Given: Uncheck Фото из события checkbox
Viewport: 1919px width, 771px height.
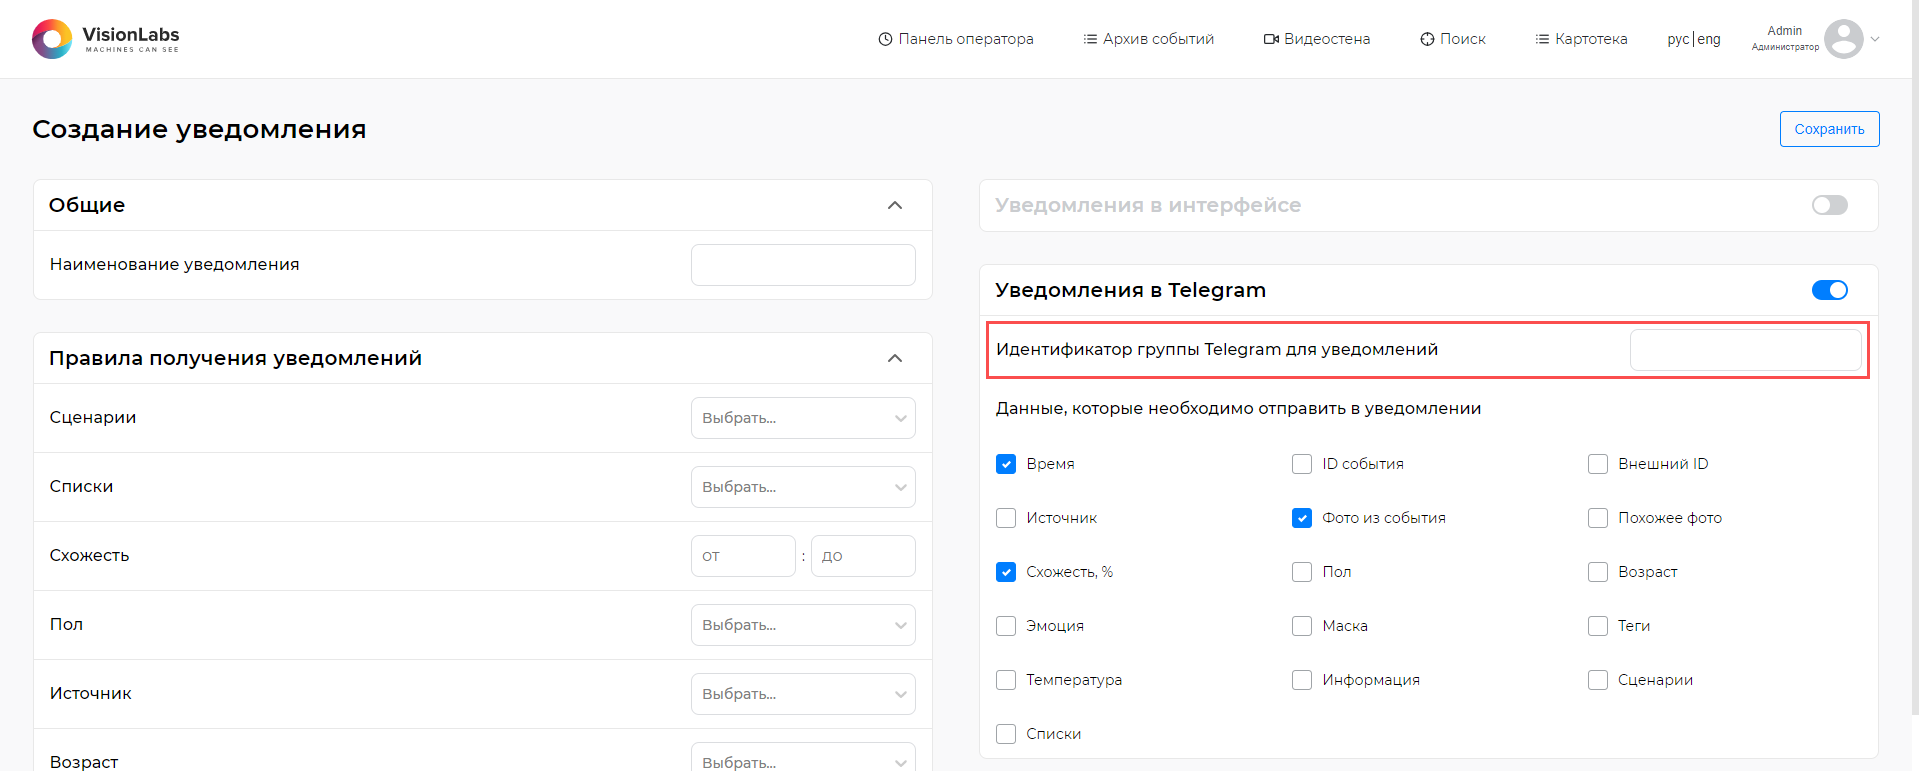Looking at the screenshot, I should click(x=1302, y=518).
